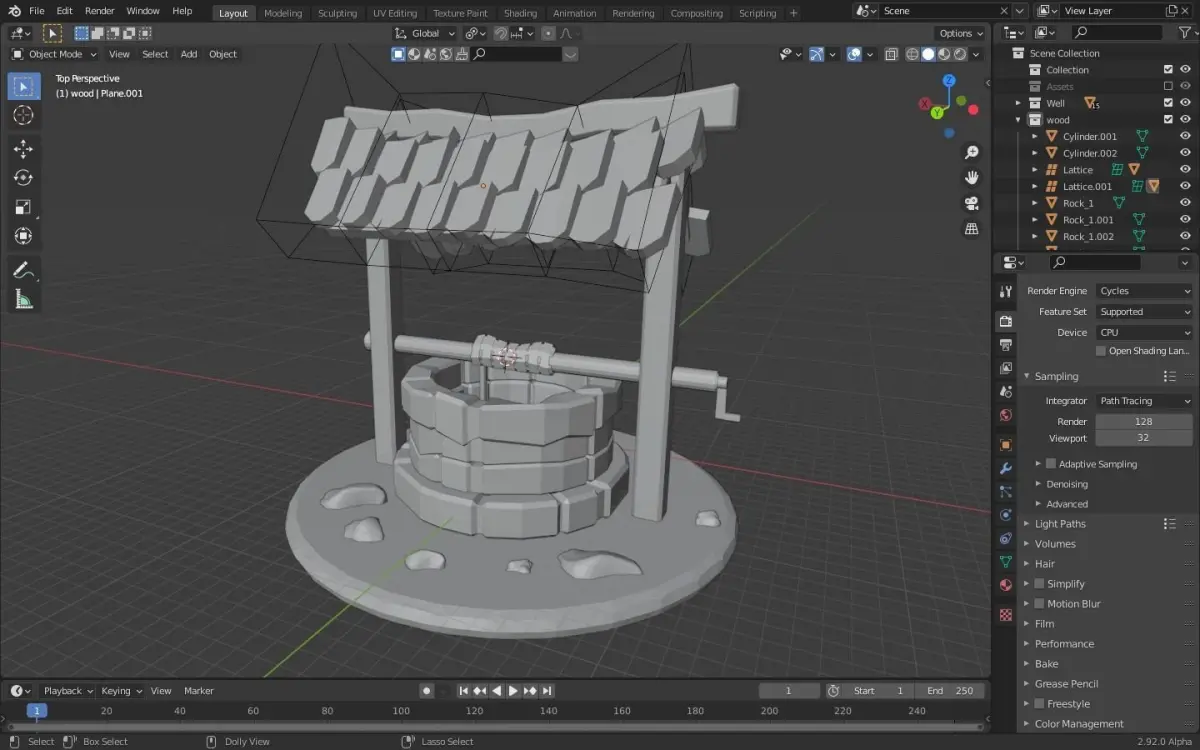Open the Object Mode dropdown

coord(55,54)
